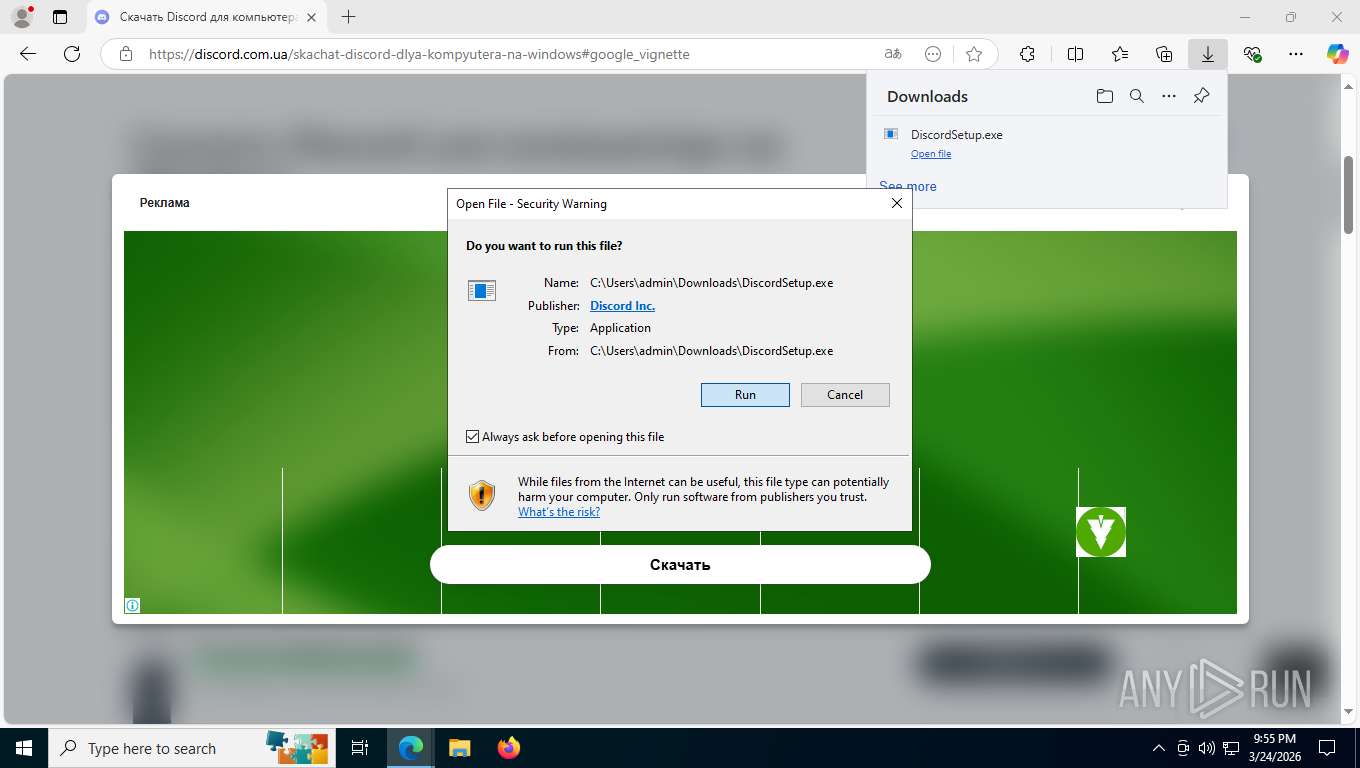Click the Run button
This screenshot has height=768, width=1360.
pos(745,395)
